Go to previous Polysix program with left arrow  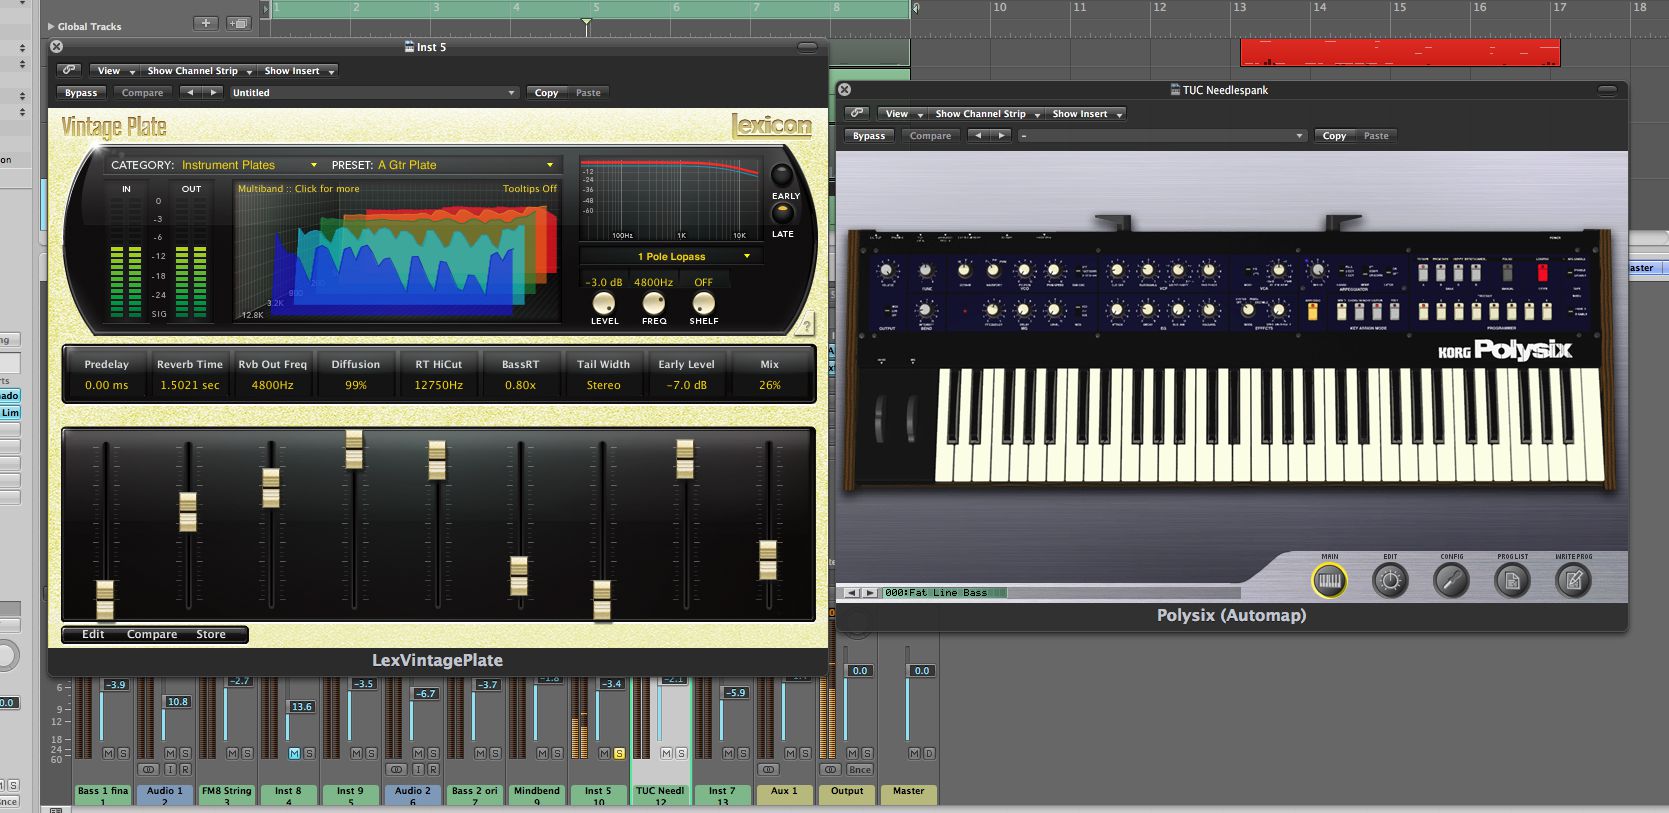click(x=852, y=593)
